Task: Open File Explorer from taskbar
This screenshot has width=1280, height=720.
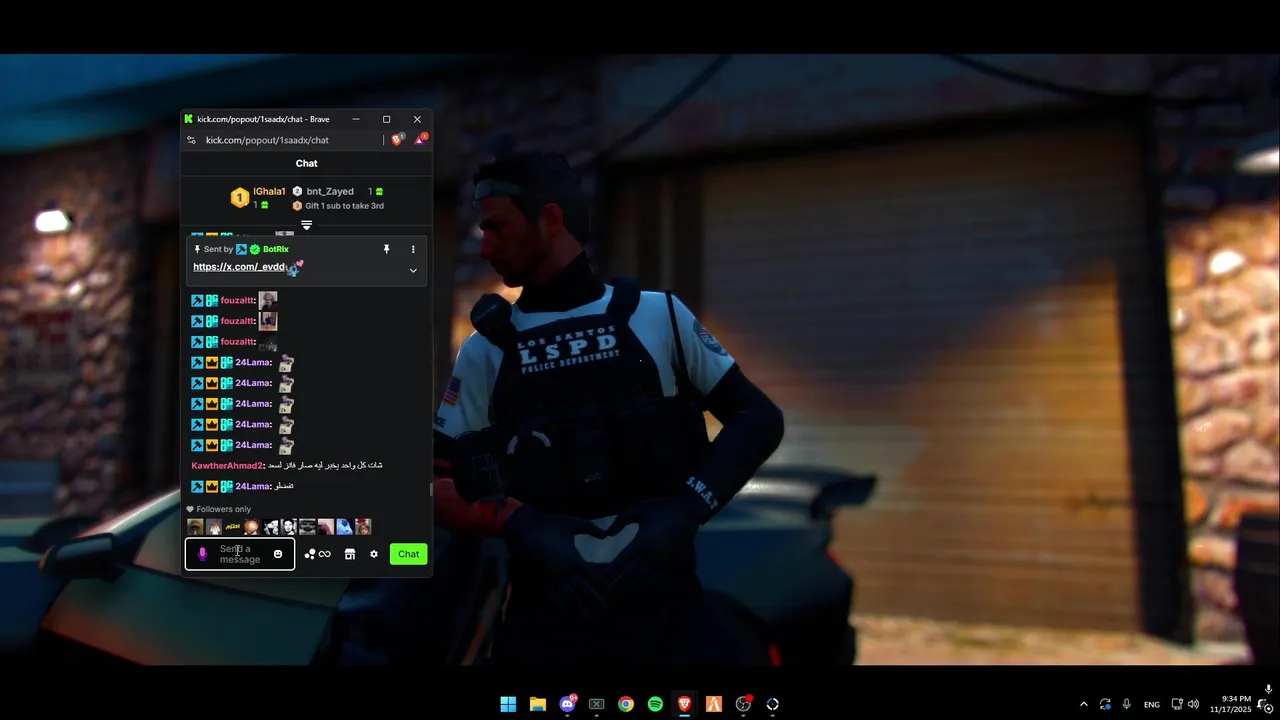Action: (538, 704)
